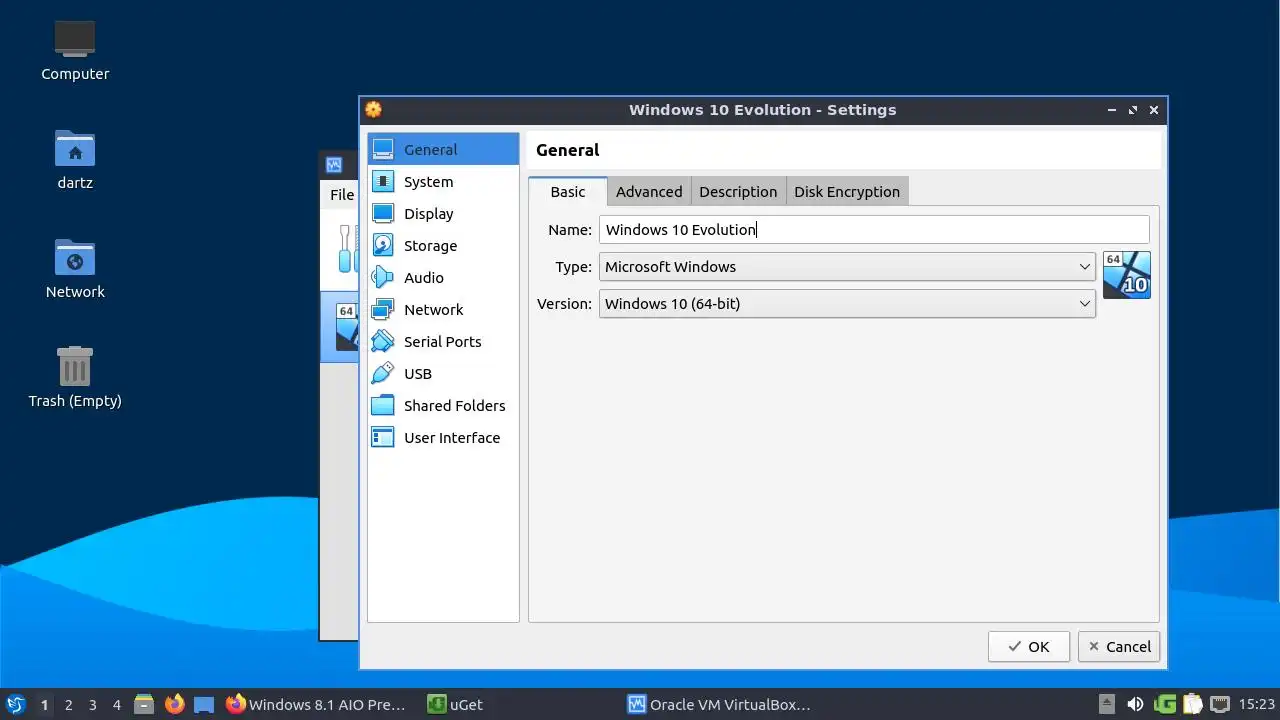This screenshot has height=720, width=1280.
Task: Launch Firefox from the taskbar quick launcher
Action: [x=174, y=704]
